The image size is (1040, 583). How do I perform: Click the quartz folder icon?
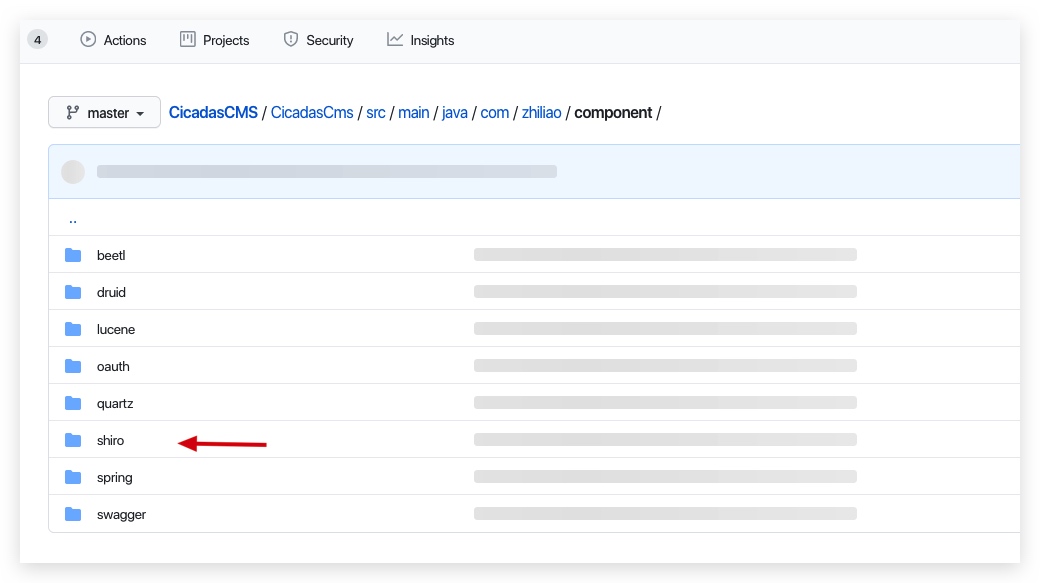73,403
